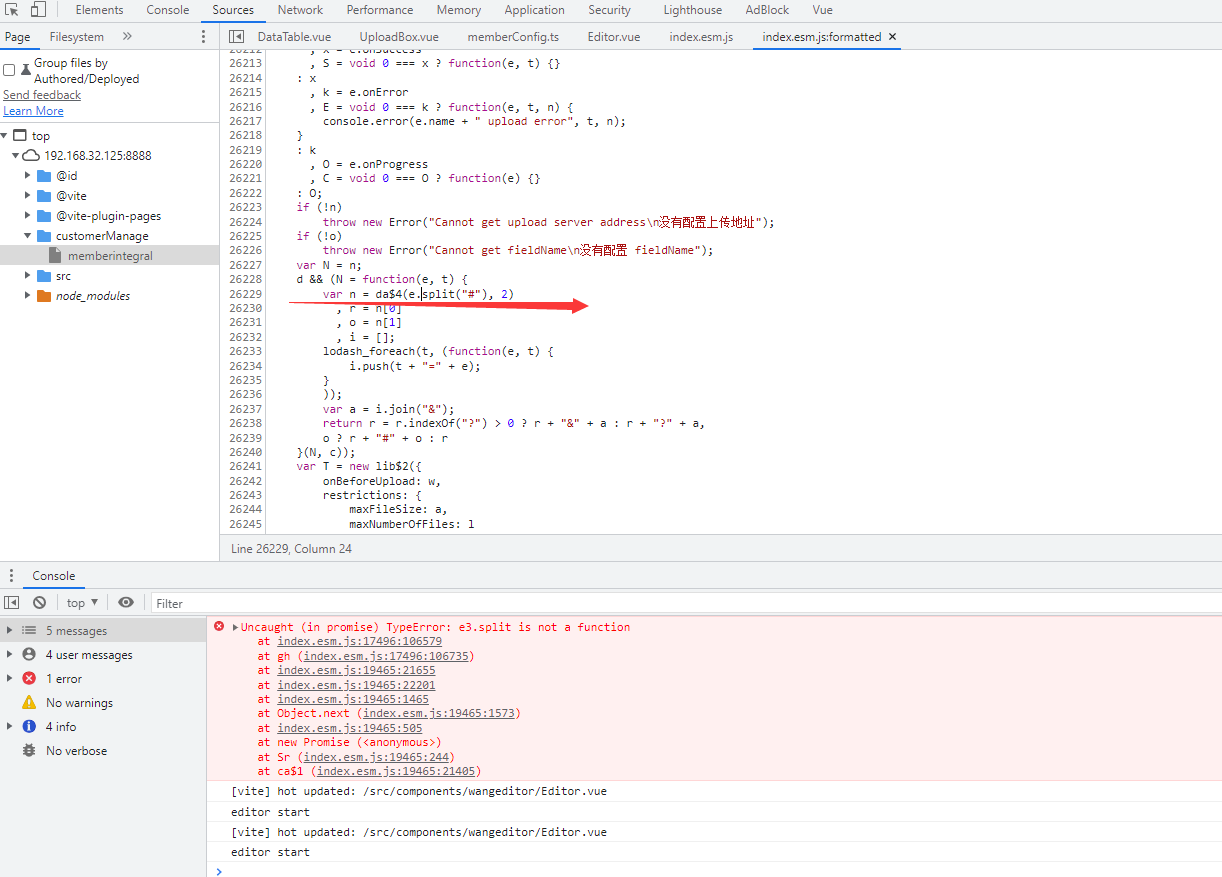This screenshot has height=877, width=1222.
Task: Open the Security tab
Action: point(609,10)
